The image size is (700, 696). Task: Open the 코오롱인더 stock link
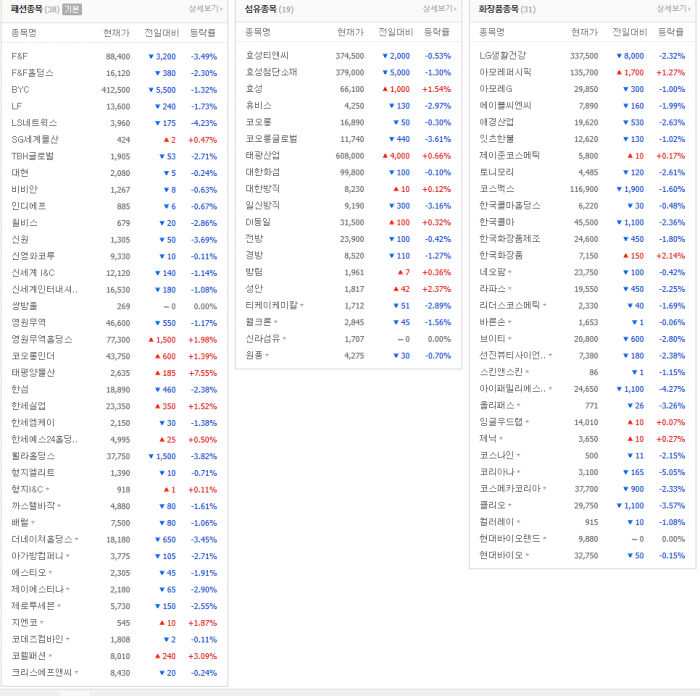[x=33, y=356]
